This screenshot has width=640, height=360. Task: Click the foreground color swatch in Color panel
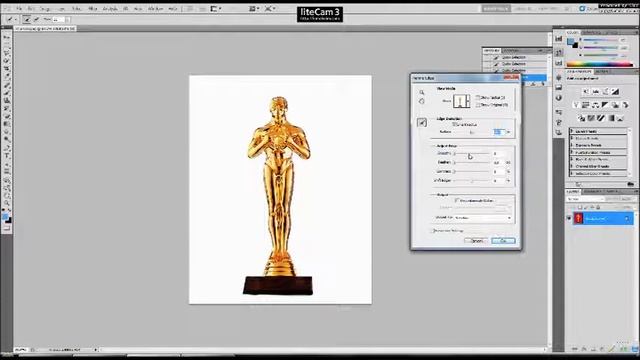(x=571, y=41)
